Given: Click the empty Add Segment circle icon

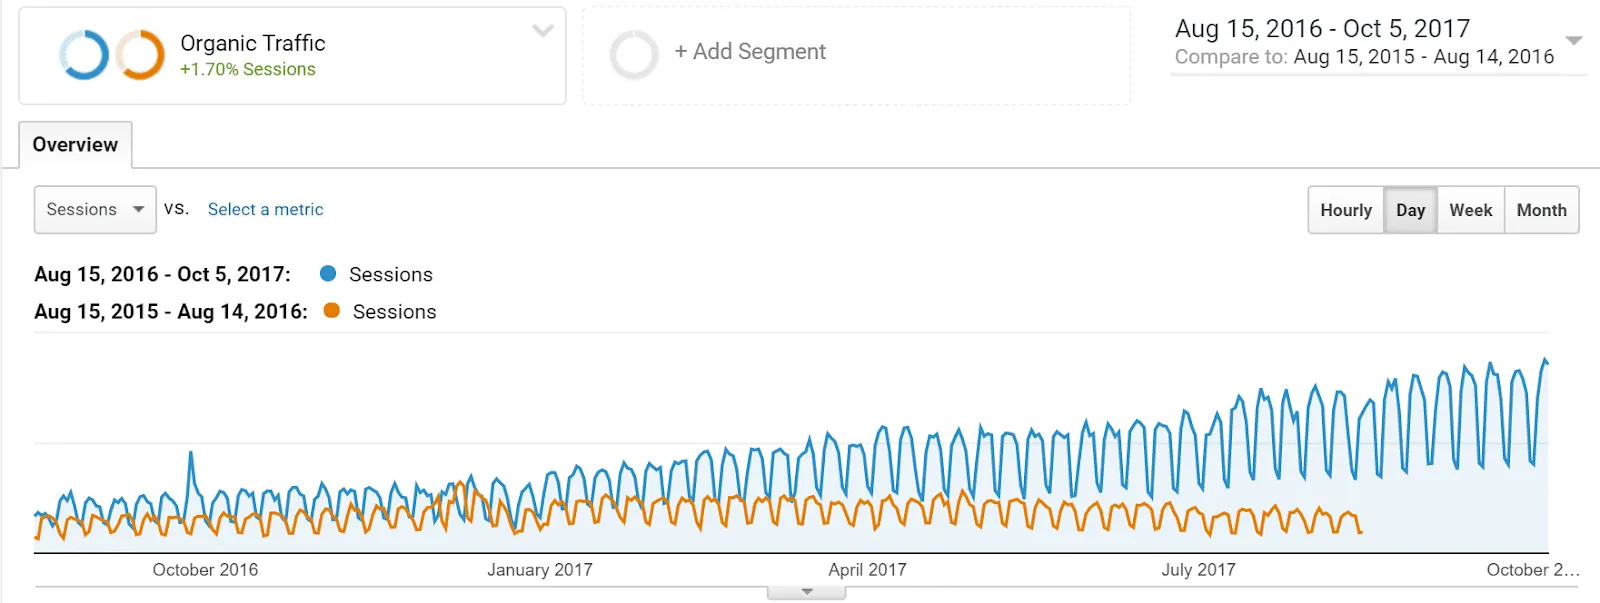Looking at the screenshot, I should [x=634, y=54].
